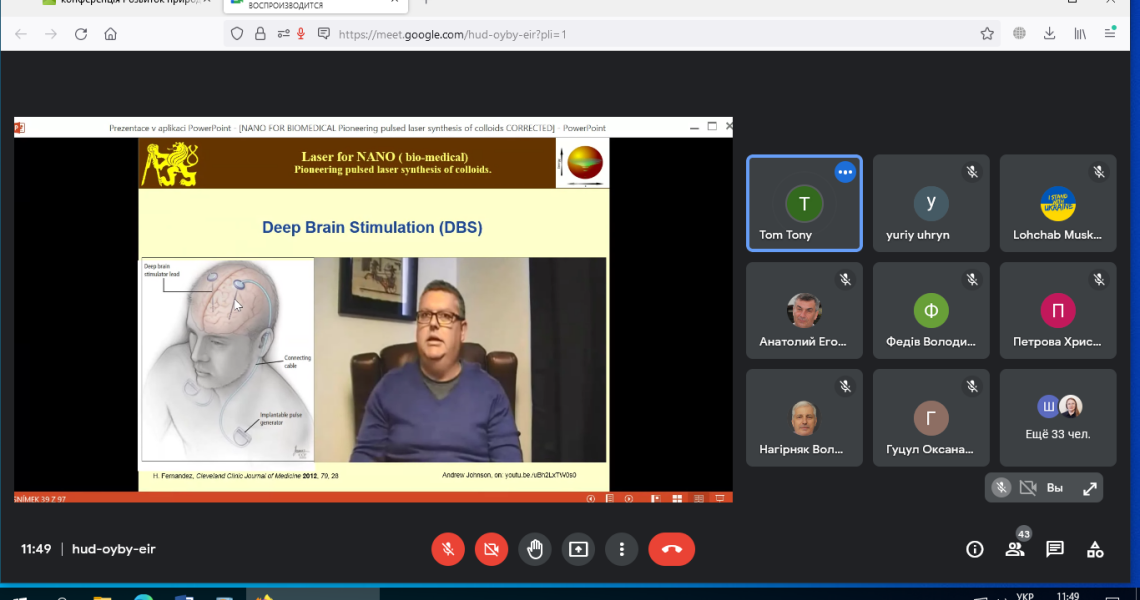Show participants list with 43 badge
Screen dimensions: 1140x600
(1016, 548)
